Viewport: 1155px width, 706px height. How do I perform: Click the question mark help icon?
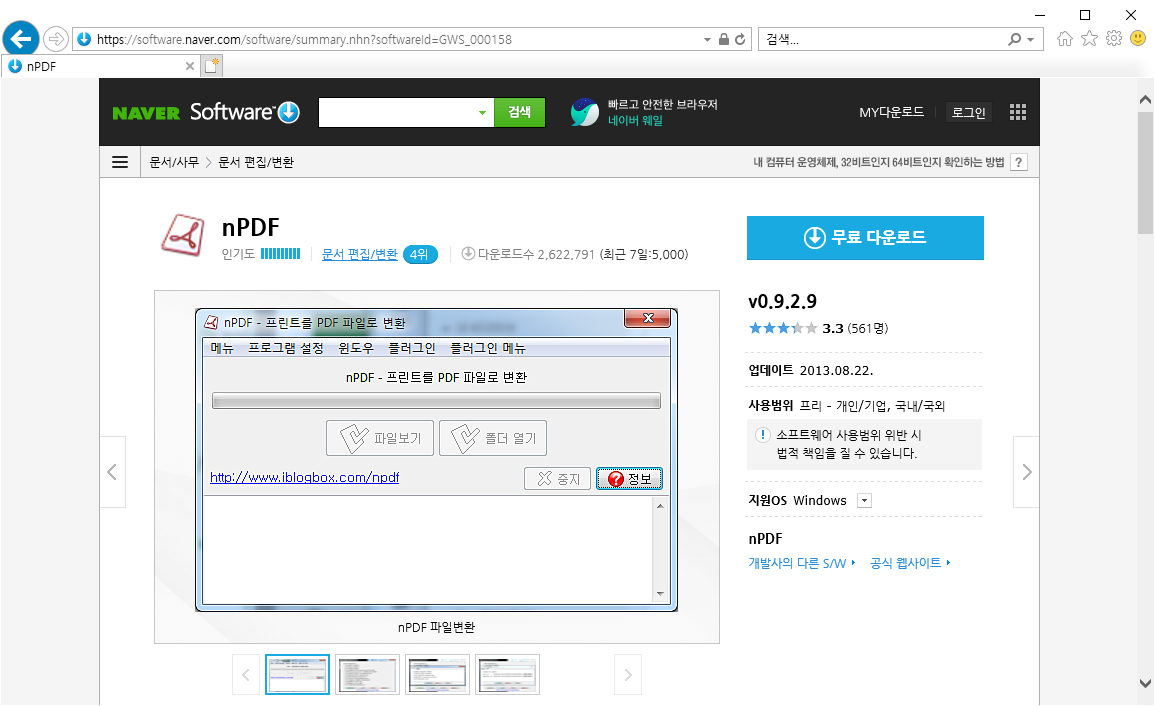click(1019, 162)
